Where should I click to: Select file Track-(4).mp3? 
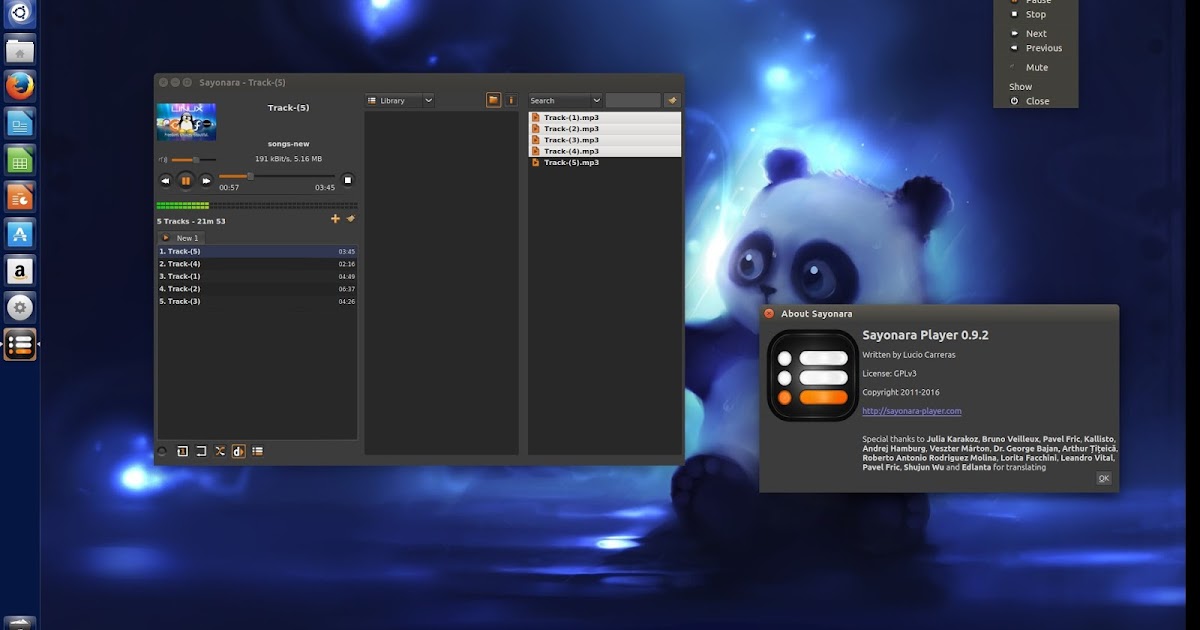click(605, 151)
